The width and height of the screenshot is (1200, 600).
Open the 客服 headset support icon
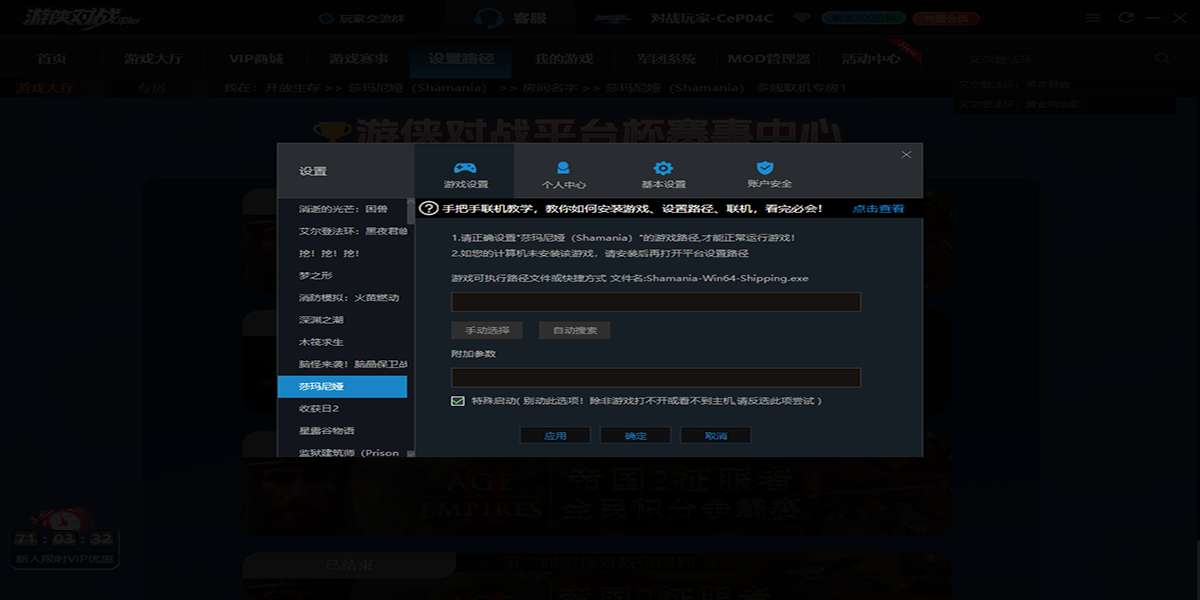tap(488, 18)
